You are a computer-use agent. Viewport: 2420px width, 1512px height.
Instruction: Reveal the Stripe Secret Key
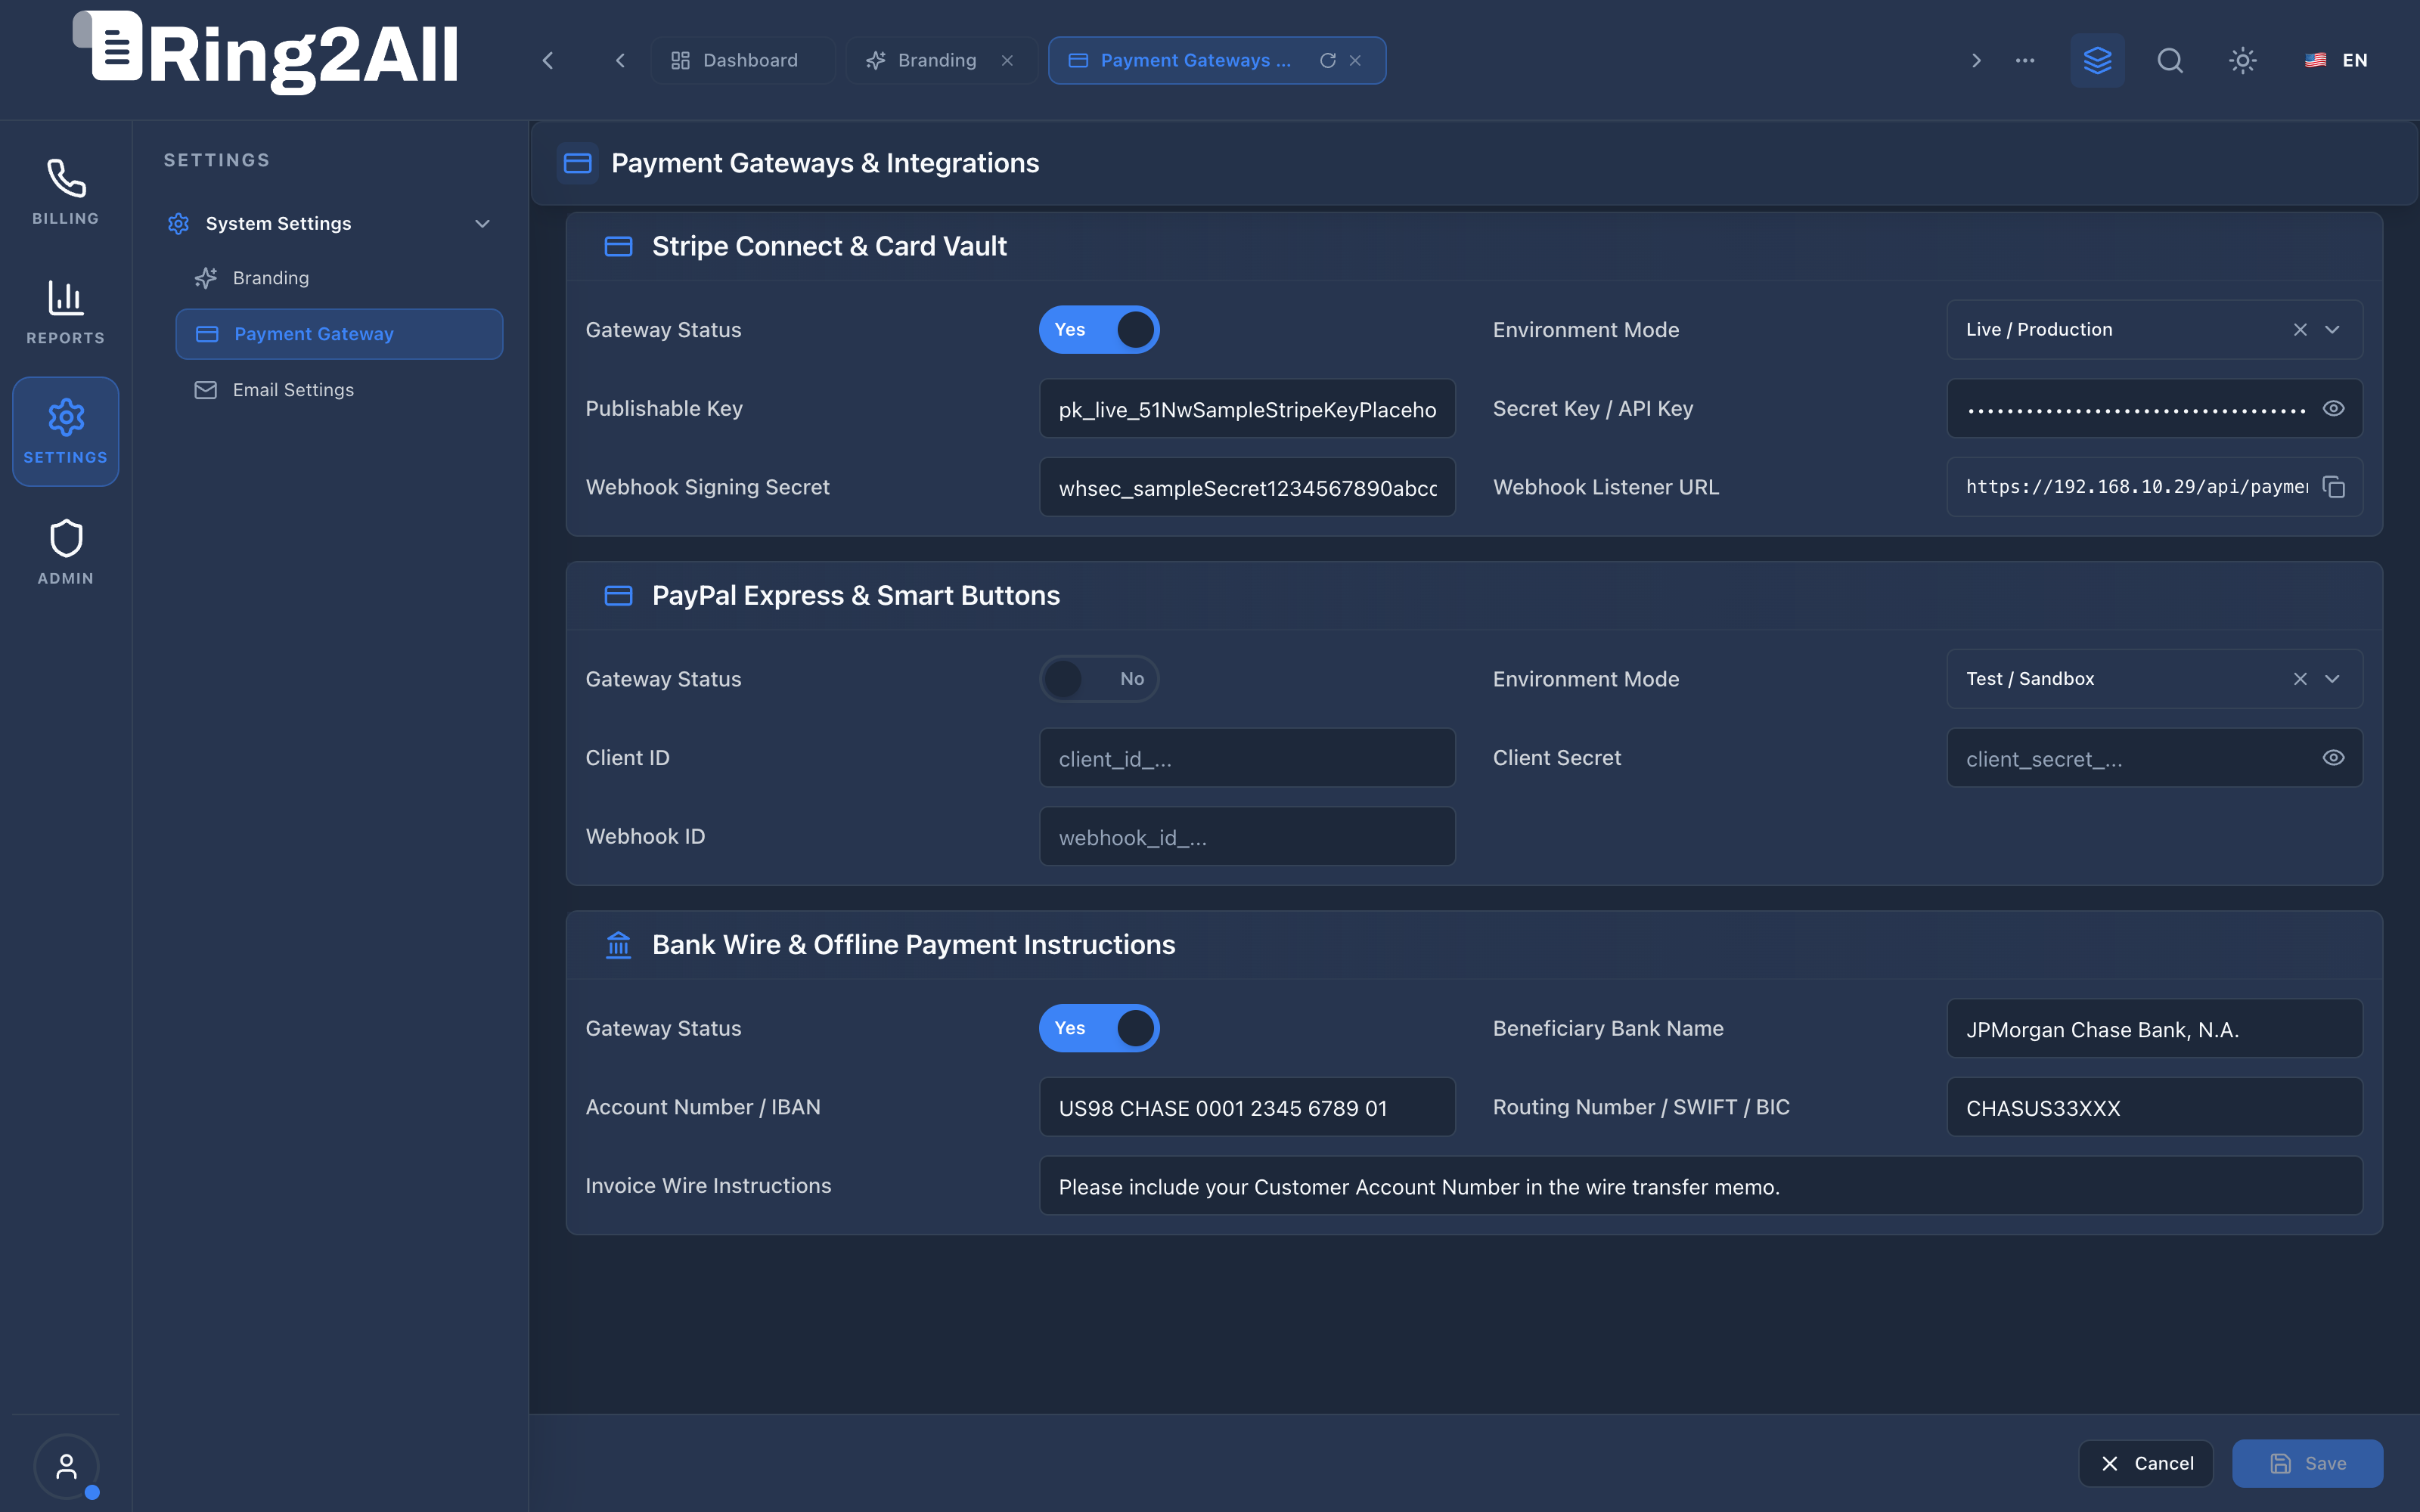tap(2333, 408)
